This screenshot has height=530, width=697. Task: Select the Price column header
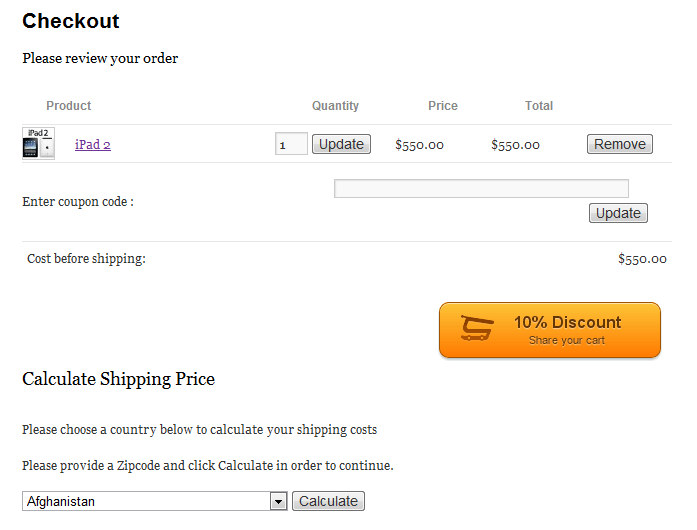pos(443,106)
